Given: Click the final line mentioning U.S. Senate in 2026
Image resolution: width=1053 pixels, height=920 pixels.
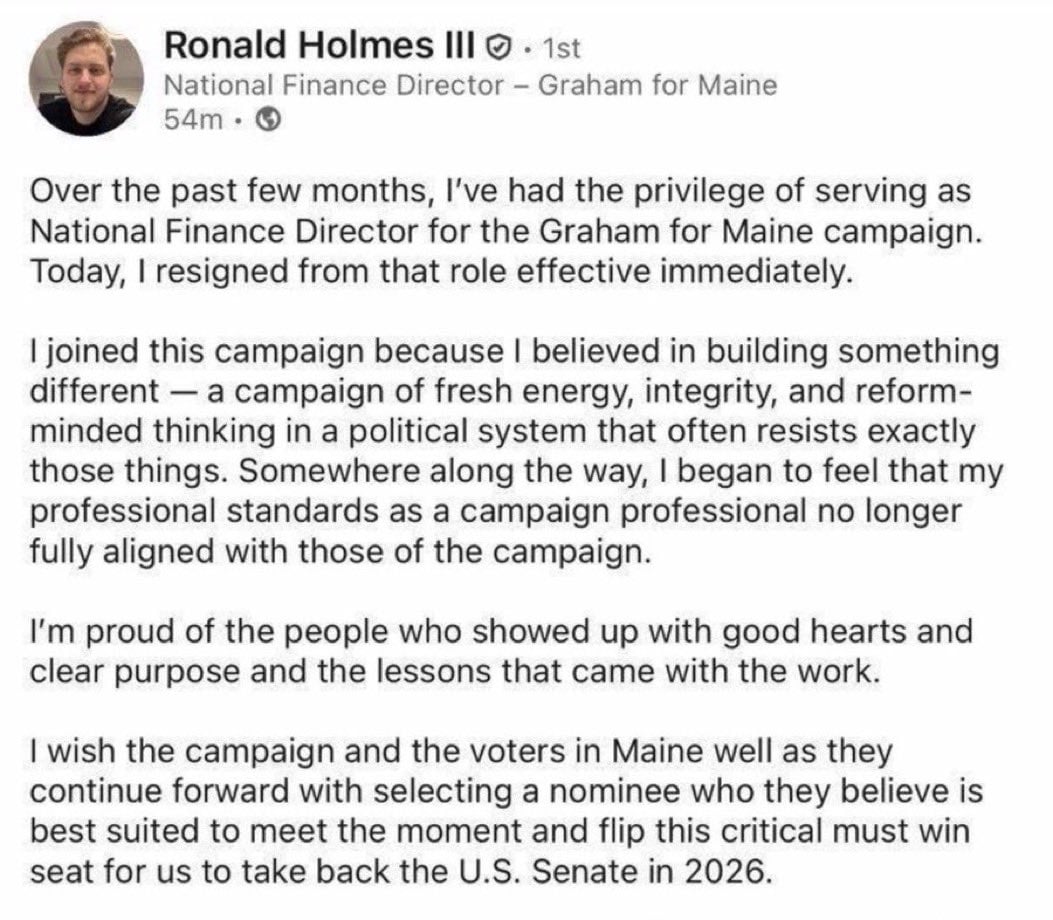Looking at the screenshot, I should (401, 871).
